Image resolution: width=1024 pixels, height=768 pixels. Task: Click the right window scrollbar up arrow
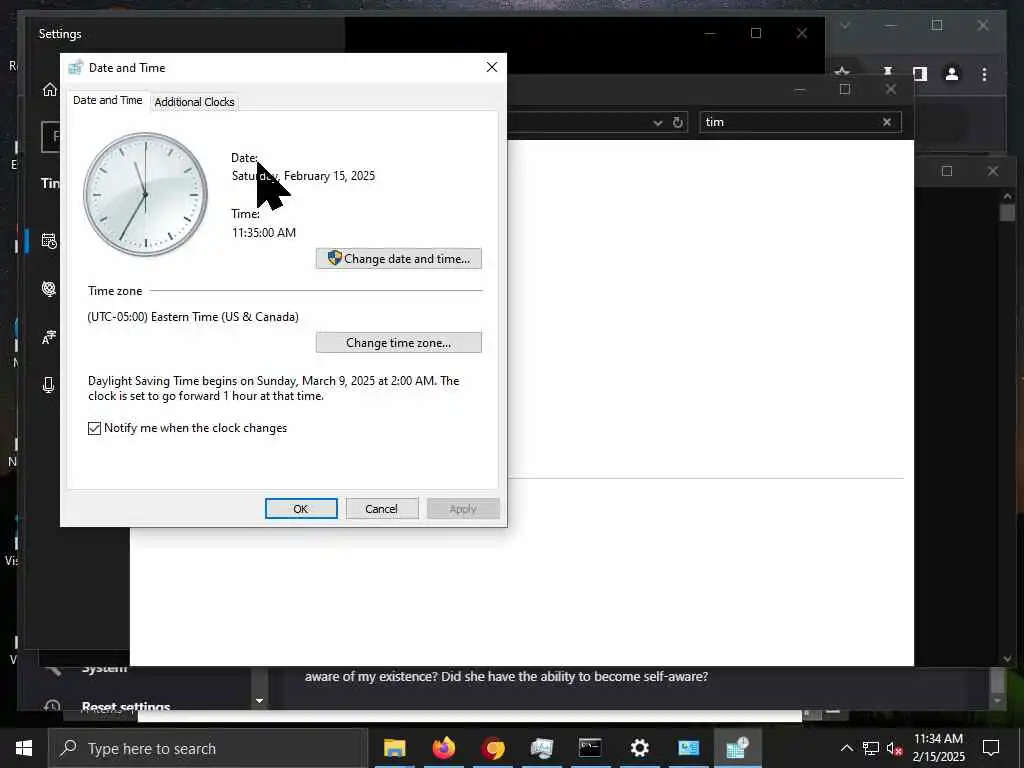click(x=1007, y=195)
